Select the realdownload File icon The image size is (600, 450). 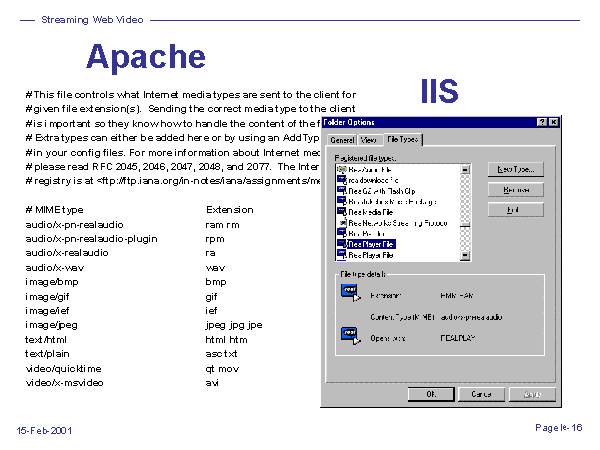[342, 181]
